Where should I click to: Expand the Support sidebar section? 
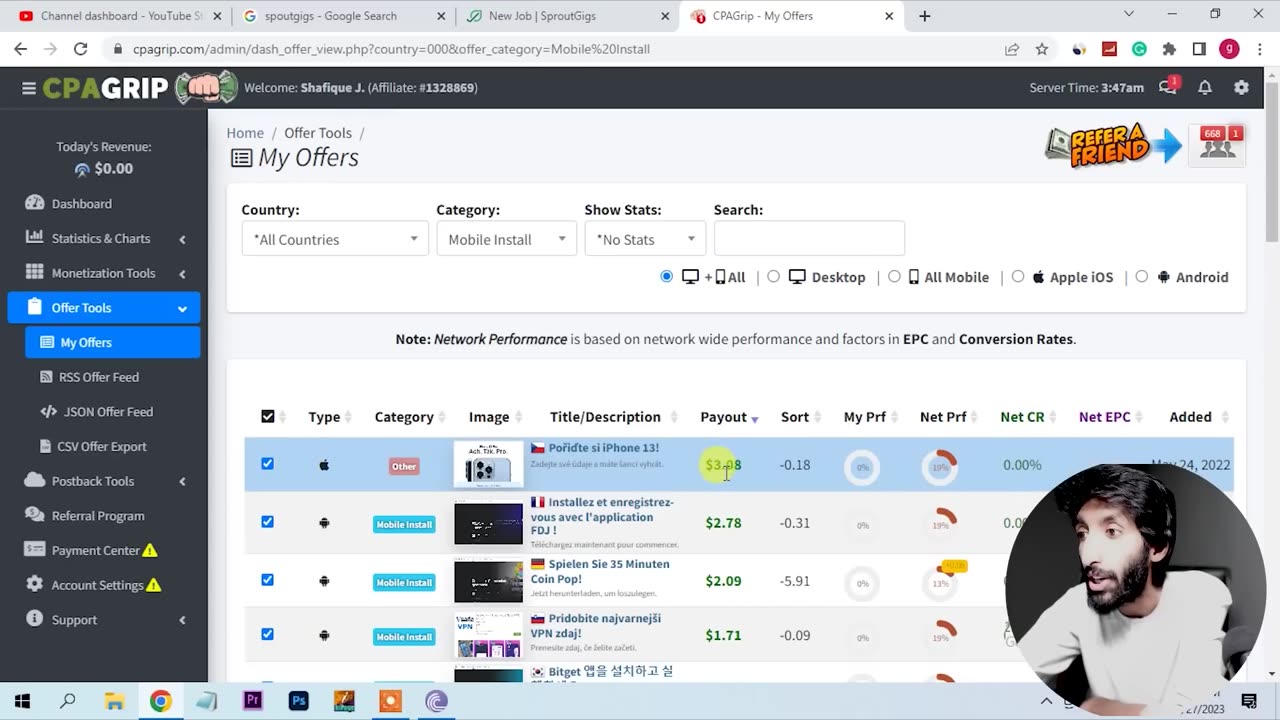pyautogui.click(x=104, y=620)
